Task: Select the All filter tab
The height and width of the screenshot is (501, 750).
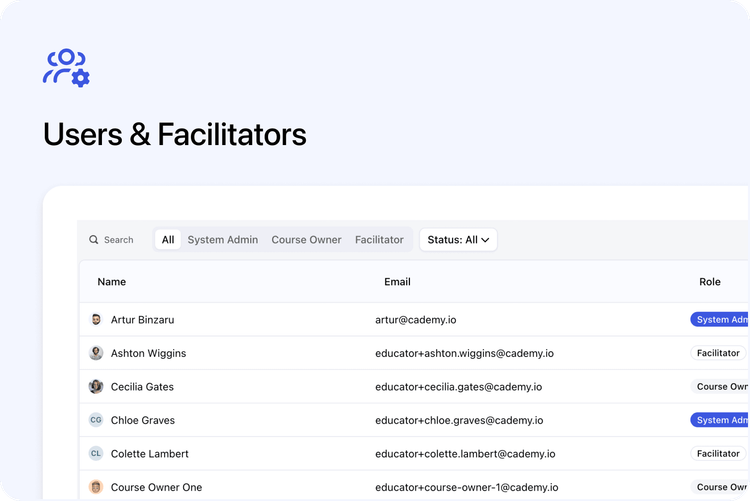Action: tap(168, 240)
